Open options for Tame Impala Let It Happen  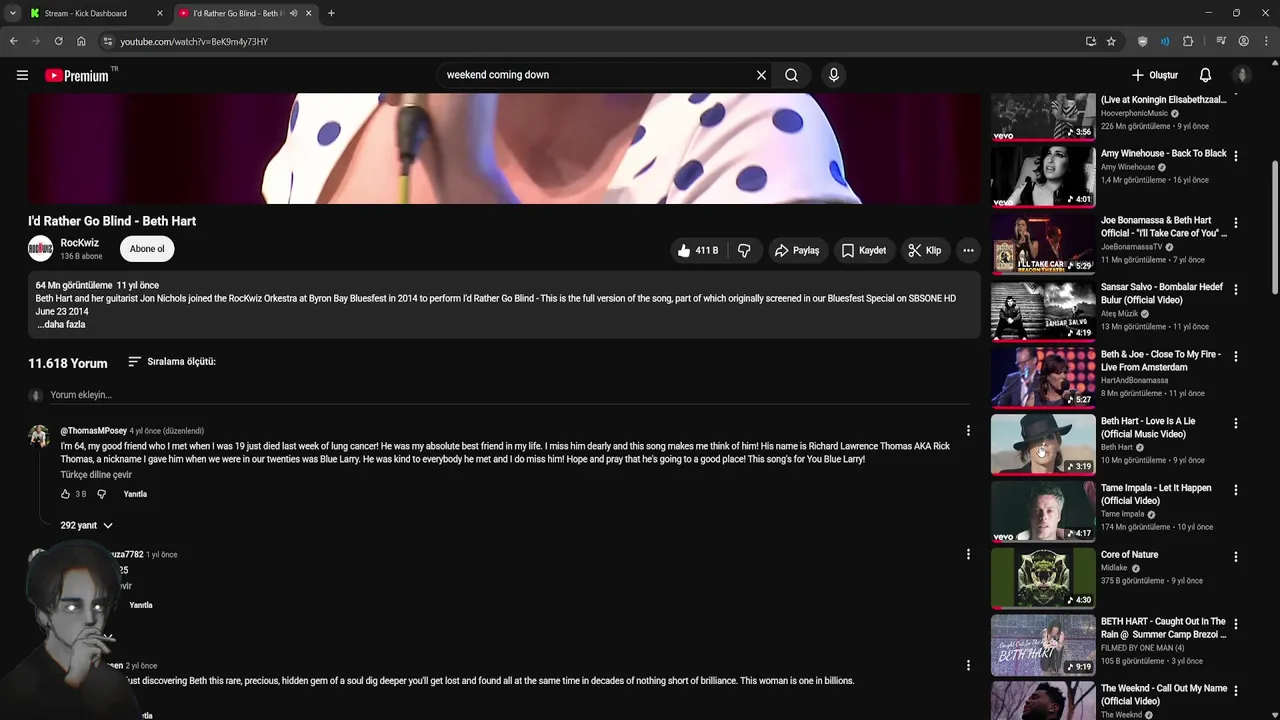point(1236,491)
